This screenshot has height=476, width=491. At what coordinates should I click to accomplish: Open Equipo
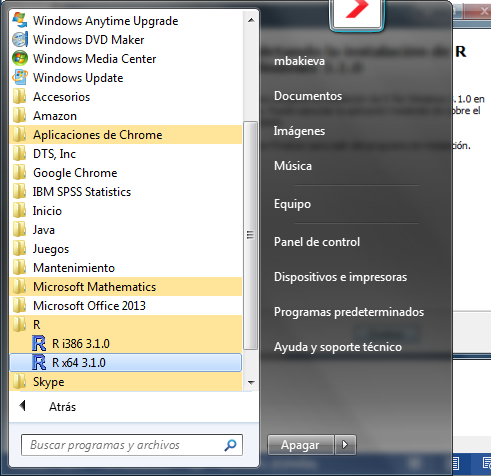pyautogui.click(x=292, y=204)
